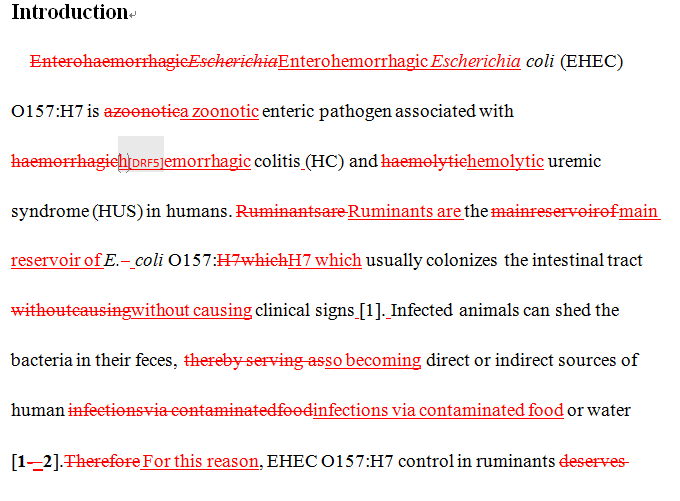The height and width of the screenshot is (501, 680).
Task: Click the citation "[1]" after clinical signs
Action: click(x=372, y=310)
